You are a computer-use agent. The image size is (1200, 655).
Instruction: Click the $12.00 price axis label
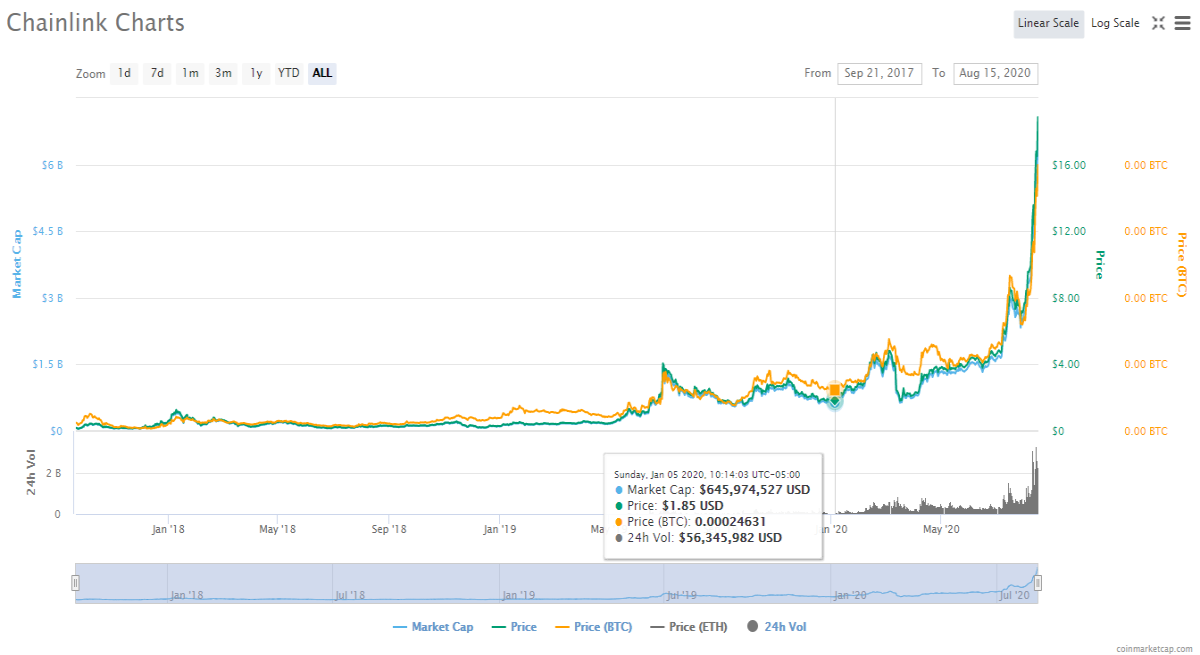pyautogui.click(x=1070, y=231)
